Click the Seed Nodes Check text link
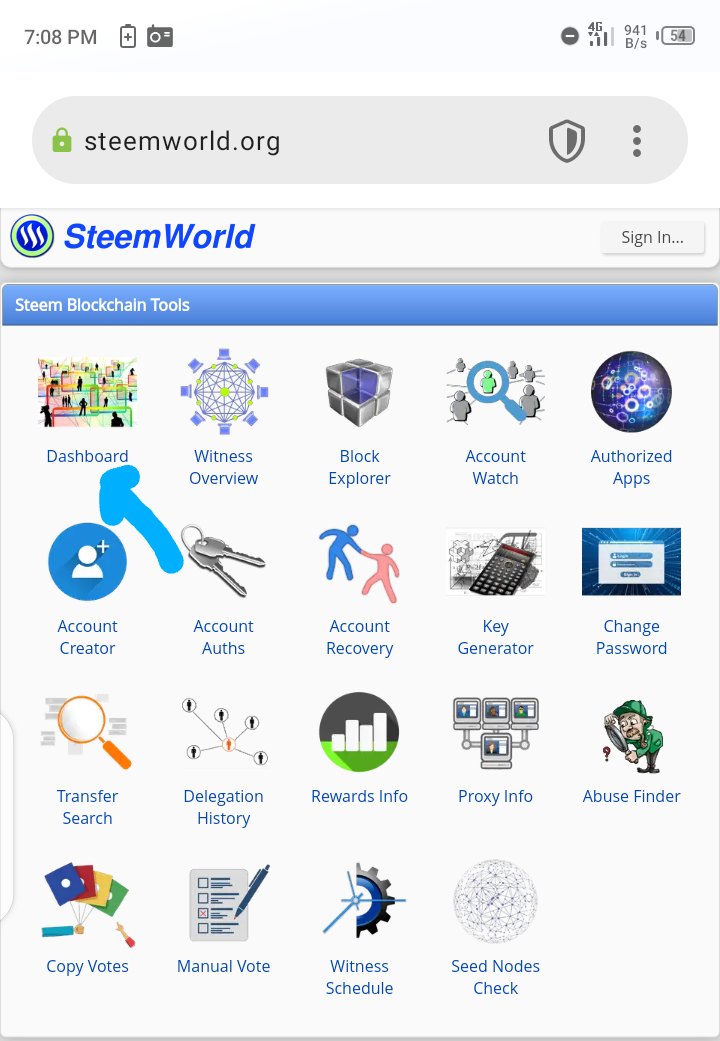 (x=495, y=977)
